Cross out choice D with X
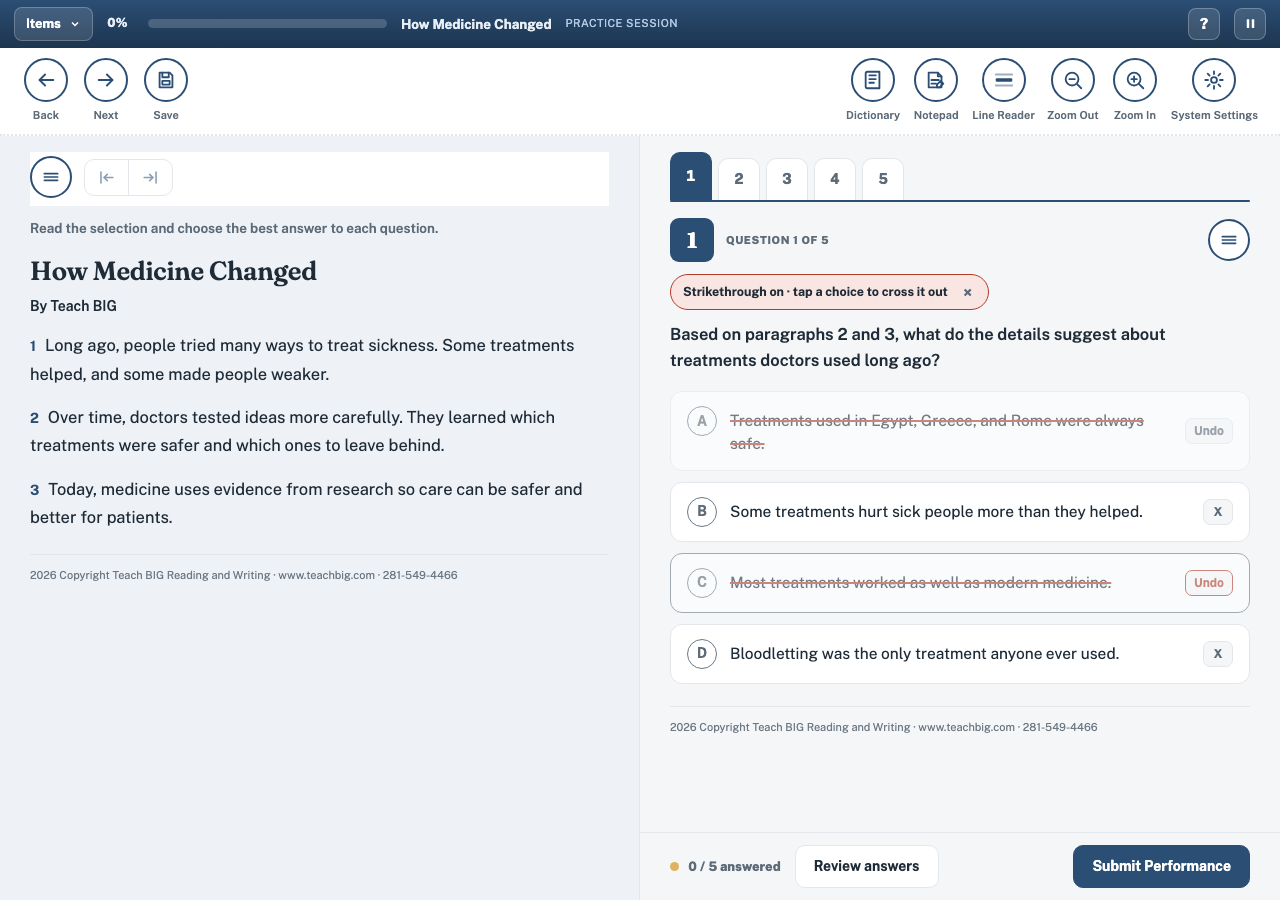 coord(1217,654)
